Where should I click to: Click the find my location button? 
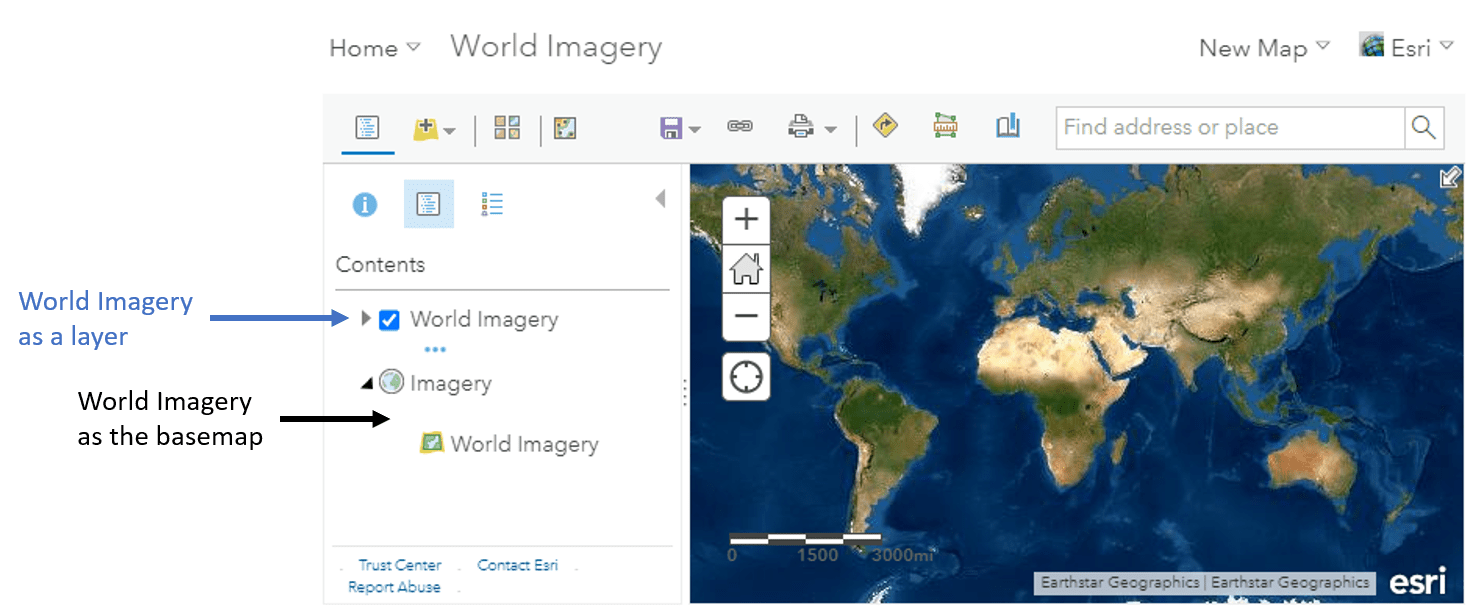[x=746, y=377]
